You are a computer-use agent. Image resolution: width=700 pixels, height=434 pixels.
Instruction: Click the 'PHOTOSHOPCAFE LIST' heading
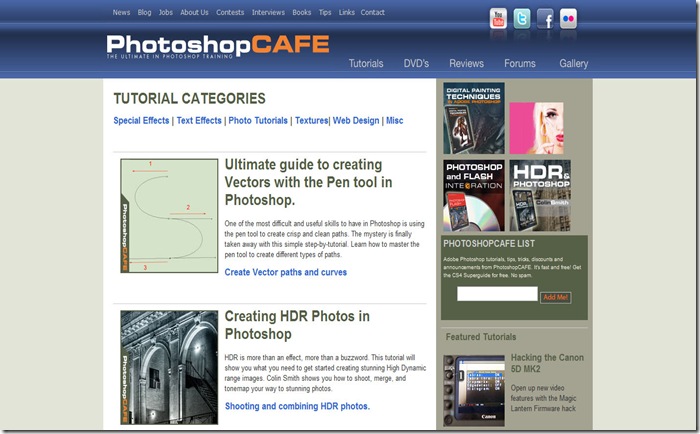tap(489, 244)
